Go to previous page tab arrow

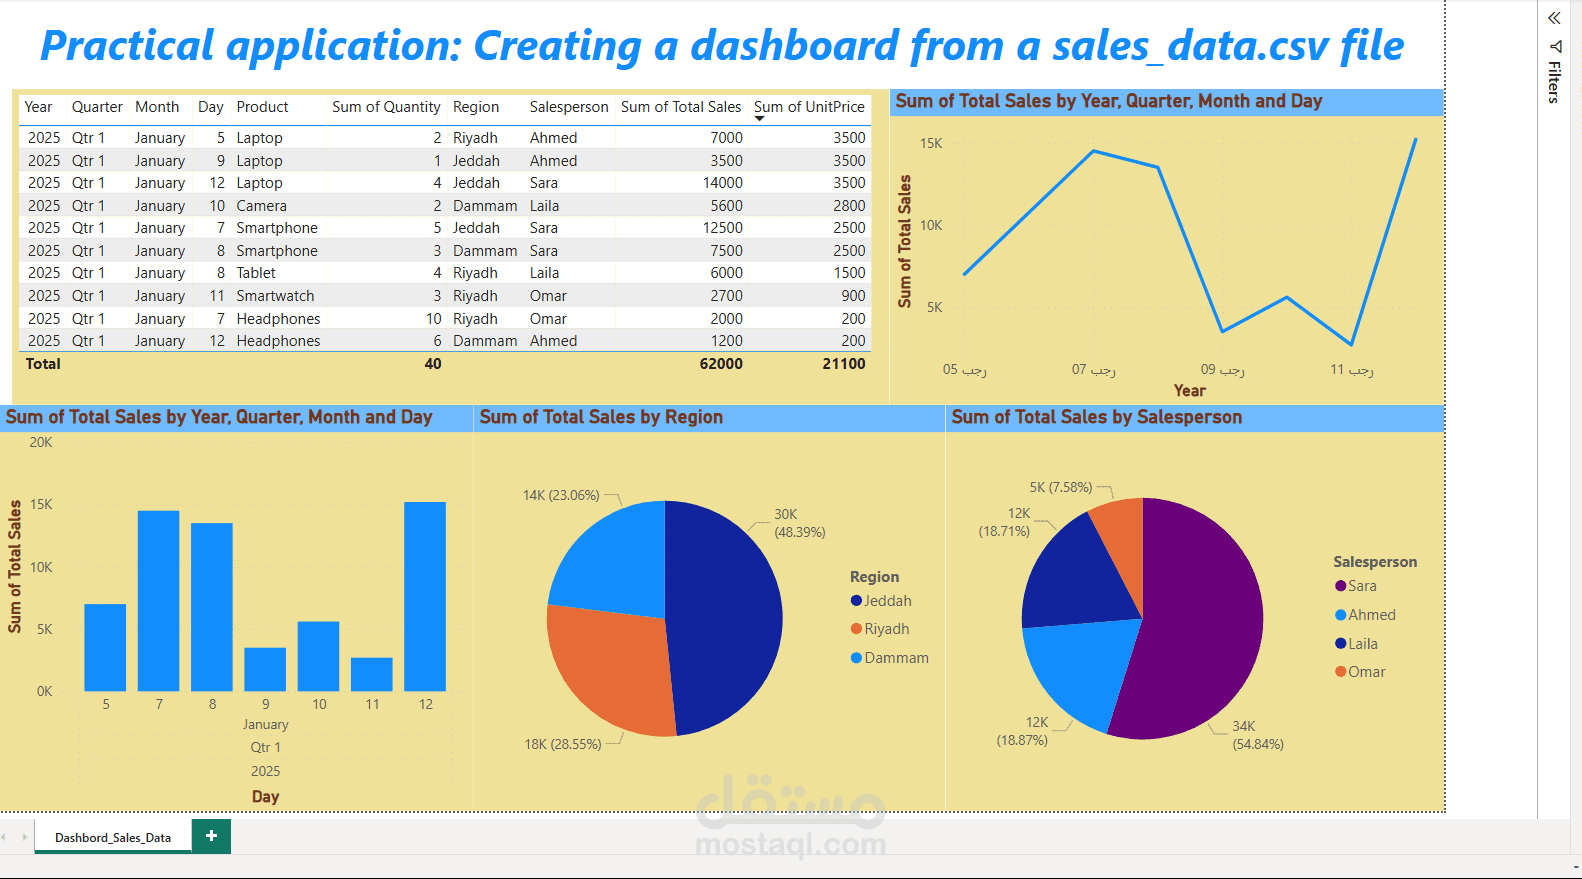(x=4, y=837)
